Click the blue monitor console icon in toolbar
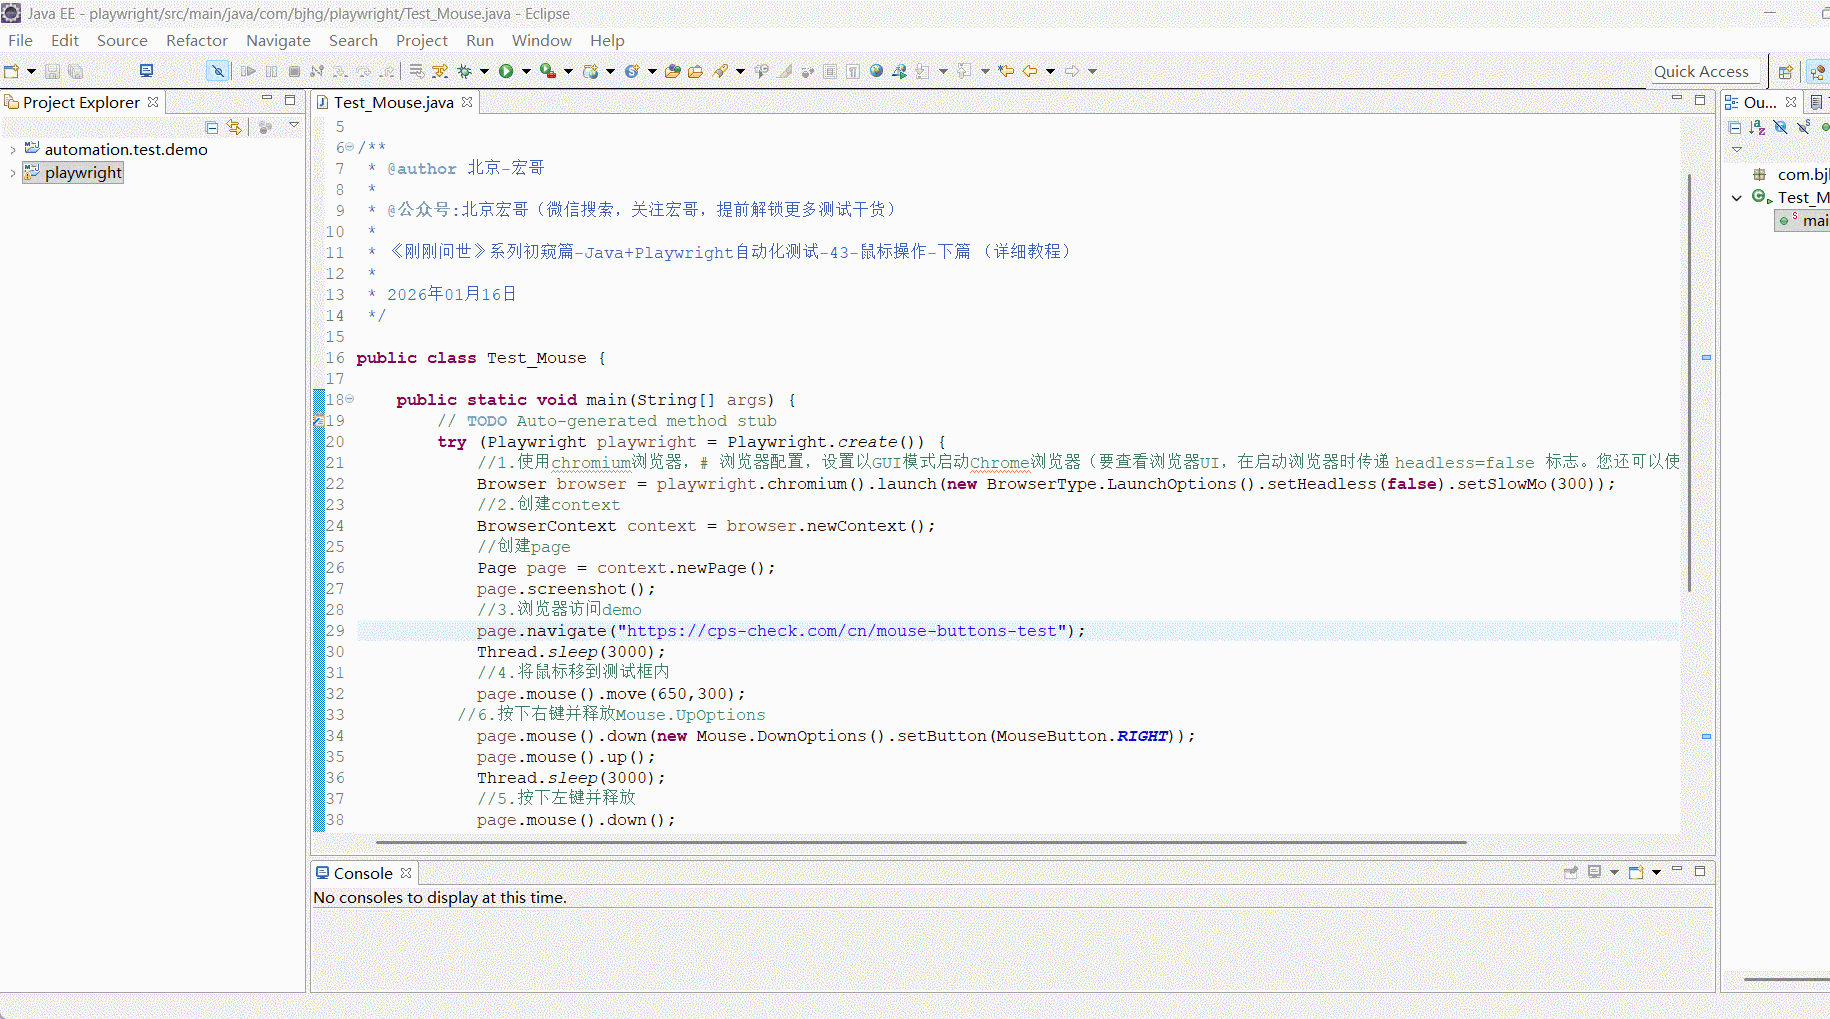Screen dimensions: 1830x1019 click(x=146, y=71)
